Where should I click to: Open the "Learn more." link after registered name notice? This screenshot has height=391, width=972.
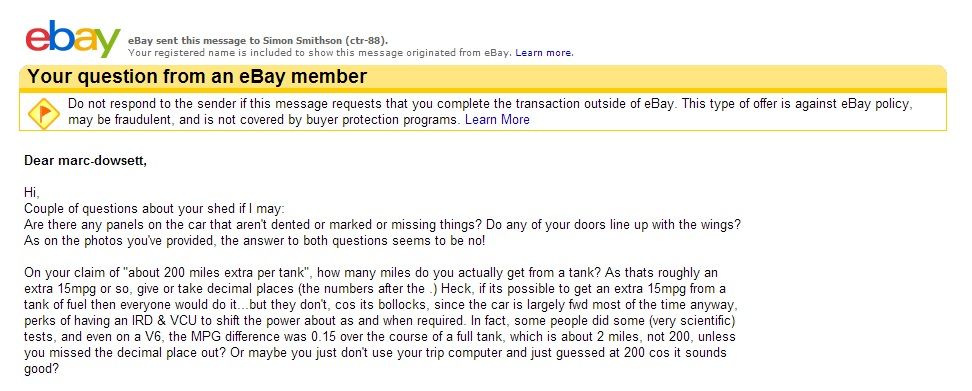[544, 53]
